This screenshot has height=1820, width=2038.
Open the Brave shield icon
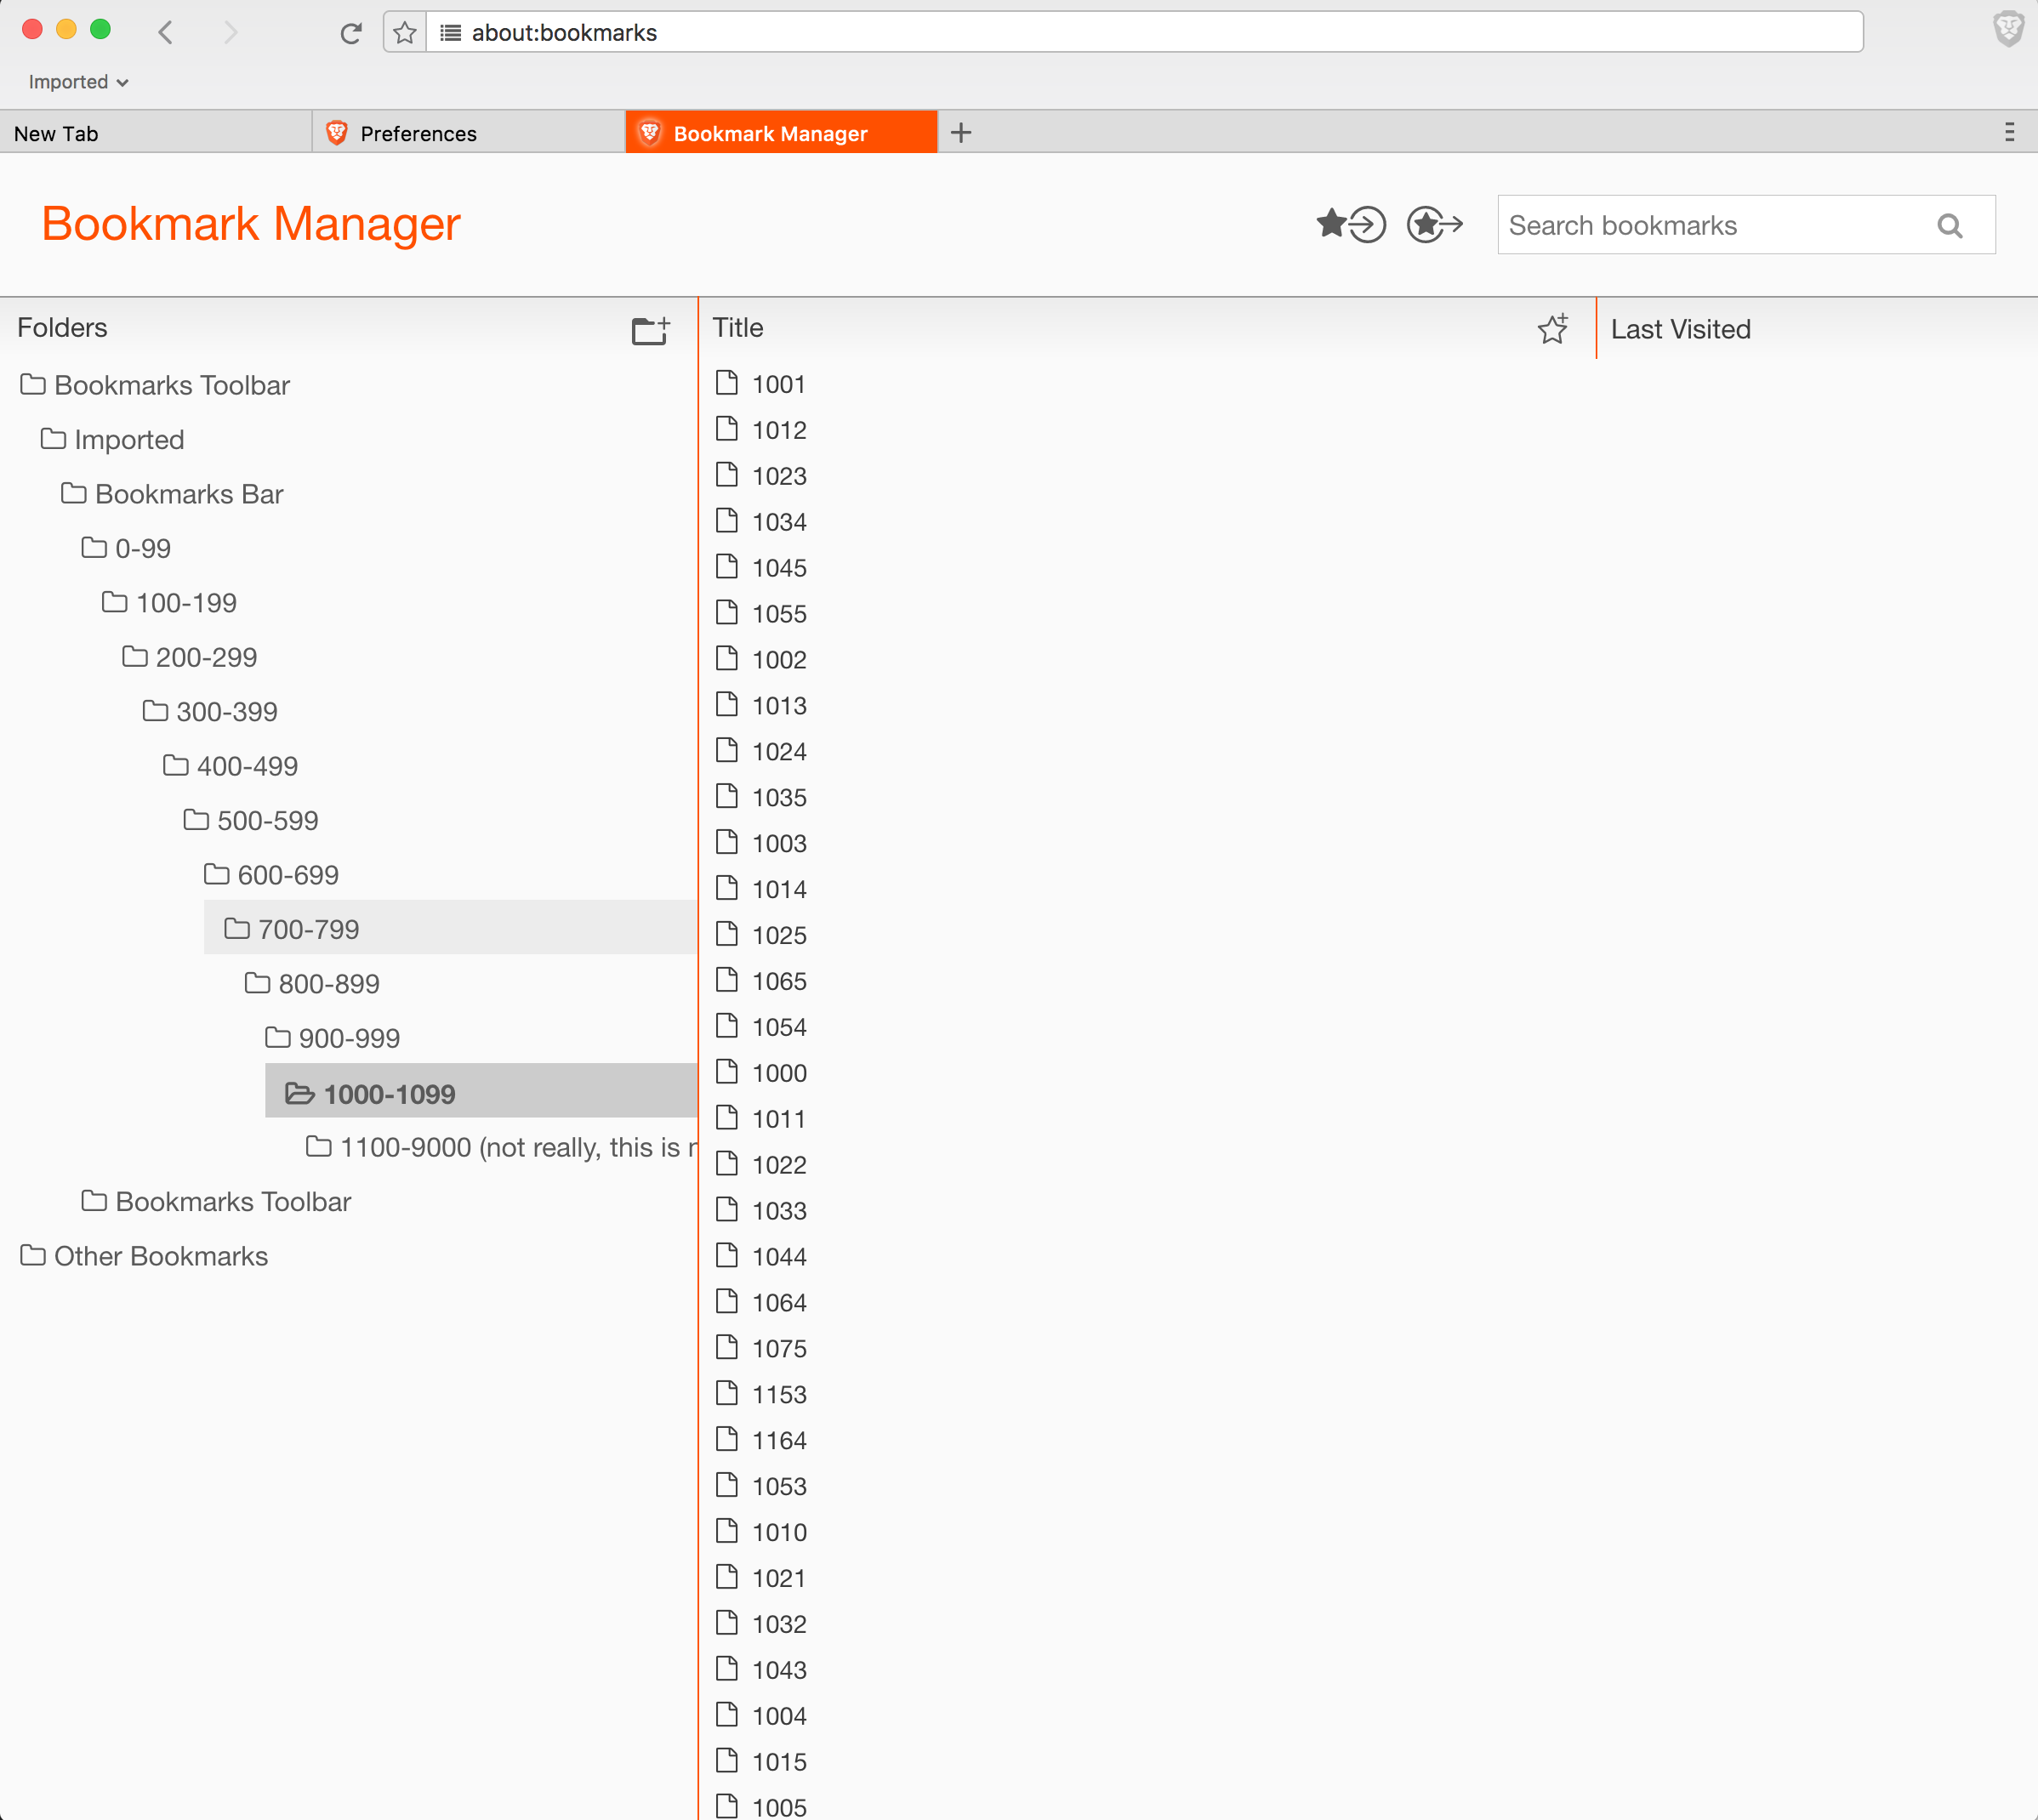click(2008, 30)
